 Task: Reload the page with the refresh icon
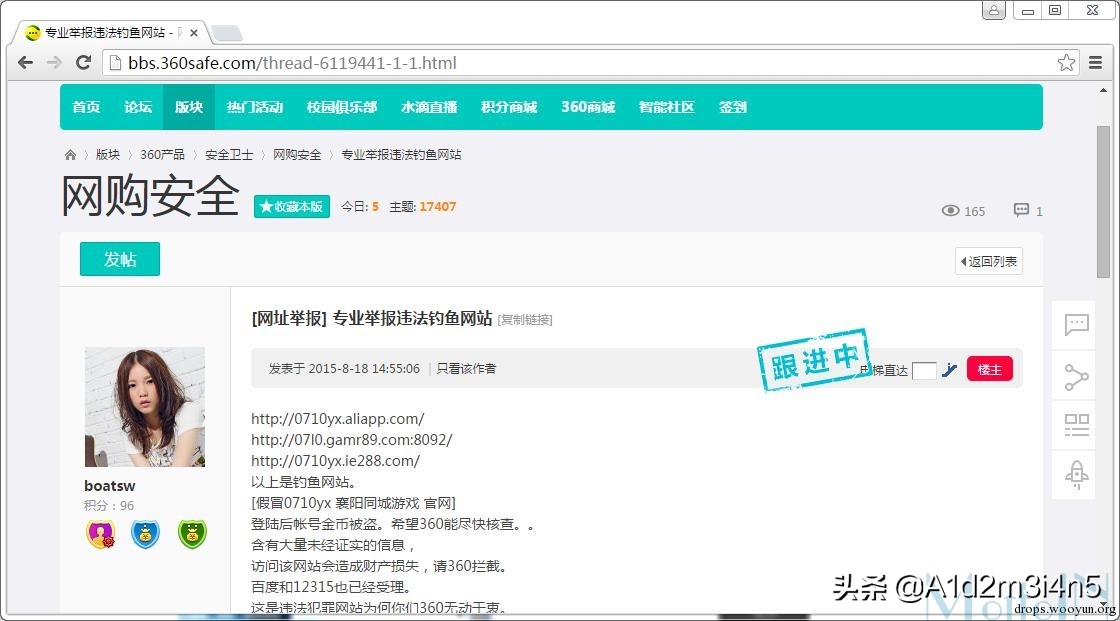point(84,63)
